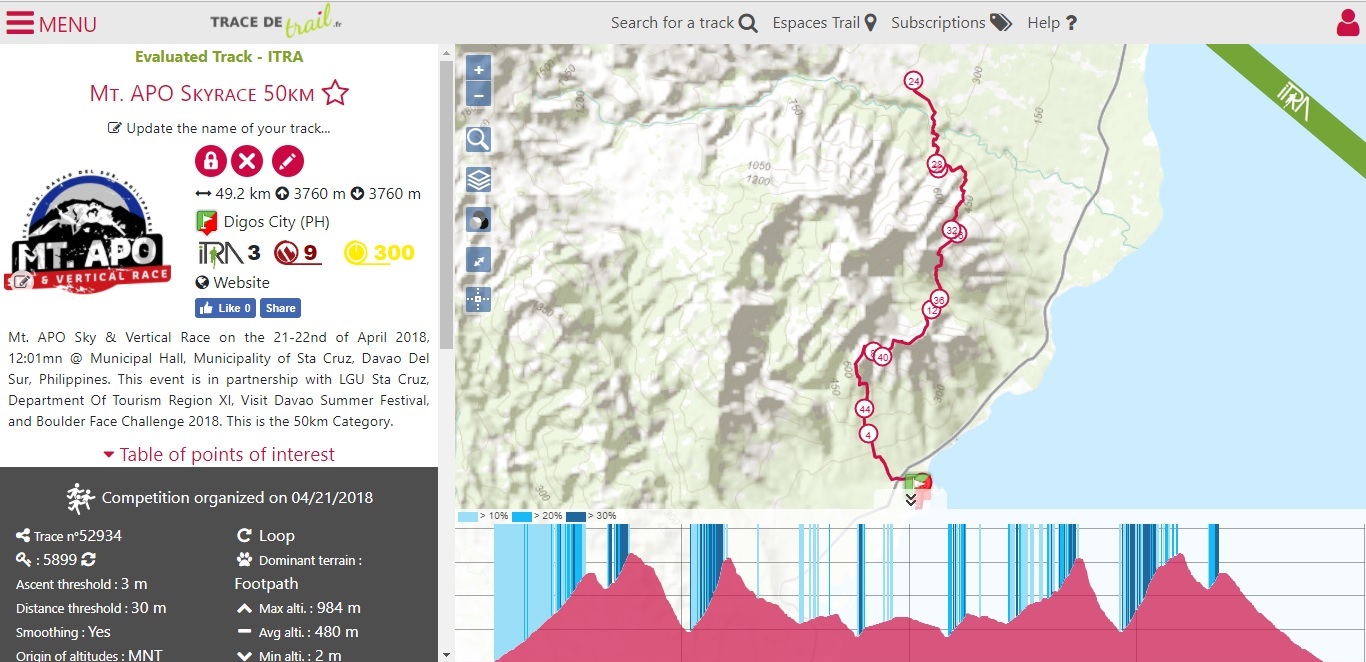Click the red pencil edit icon
The height and width of the screenshot is (662, 1366).
click(x=287, y=161)
